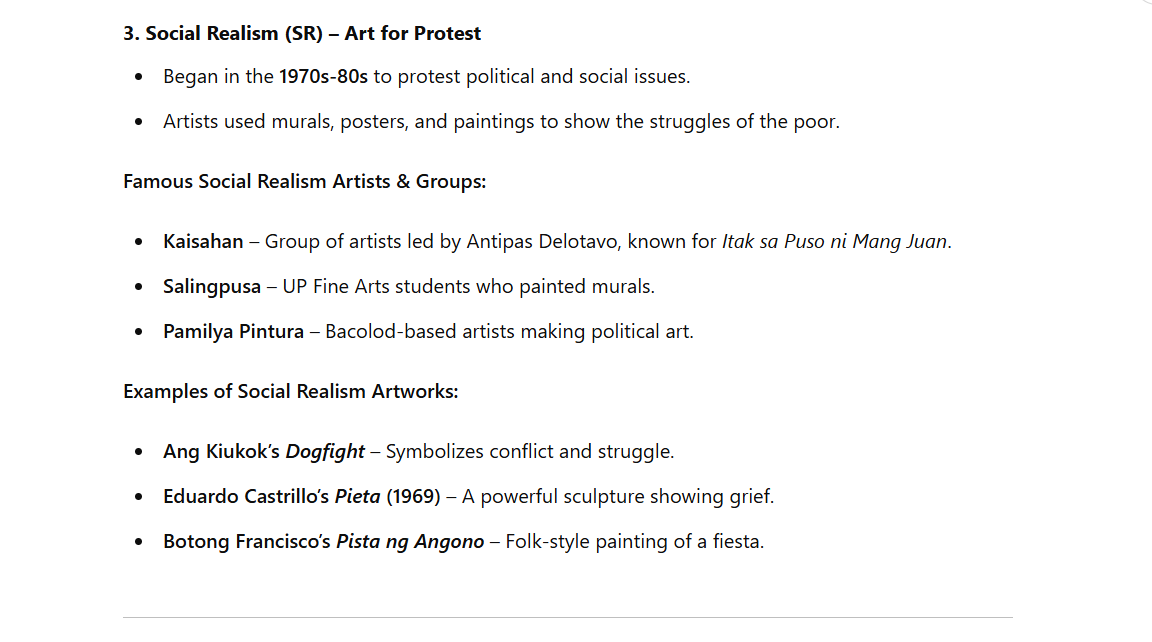Click the italic title Pista ng Angono
Viewport: 1152px width, 642px height.
pos(410,542)
